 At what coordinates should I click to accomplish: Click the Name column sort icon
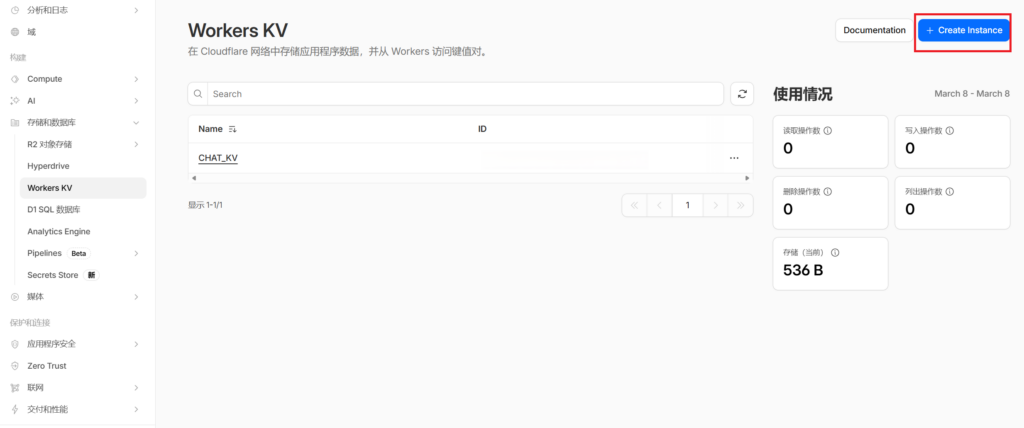[233, 129]
